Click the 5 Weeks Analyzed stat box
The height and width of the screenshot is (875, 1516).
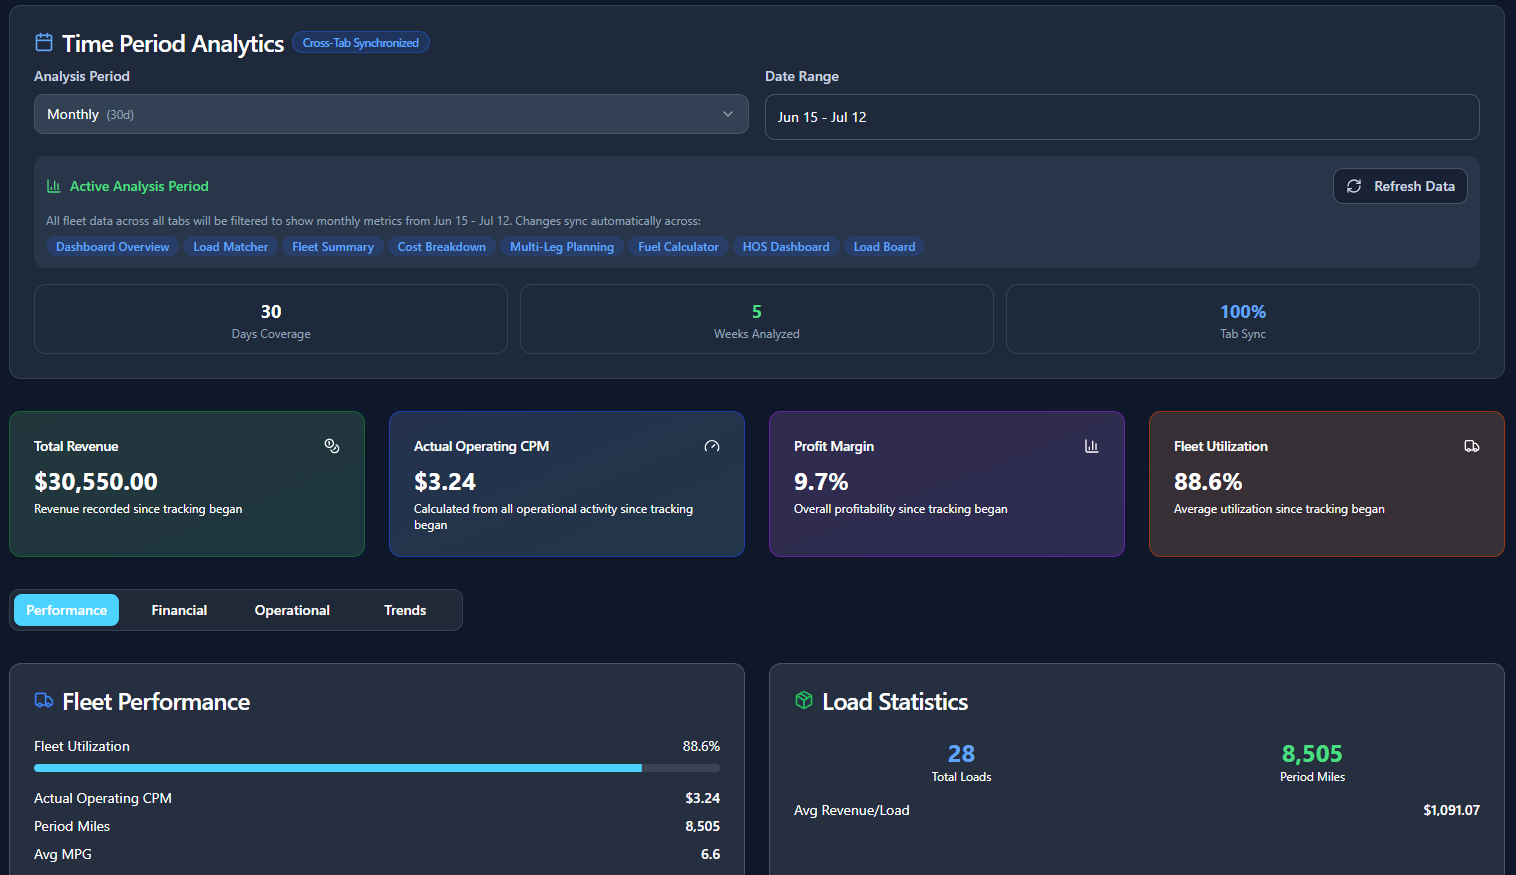click(x=757, y=319)
